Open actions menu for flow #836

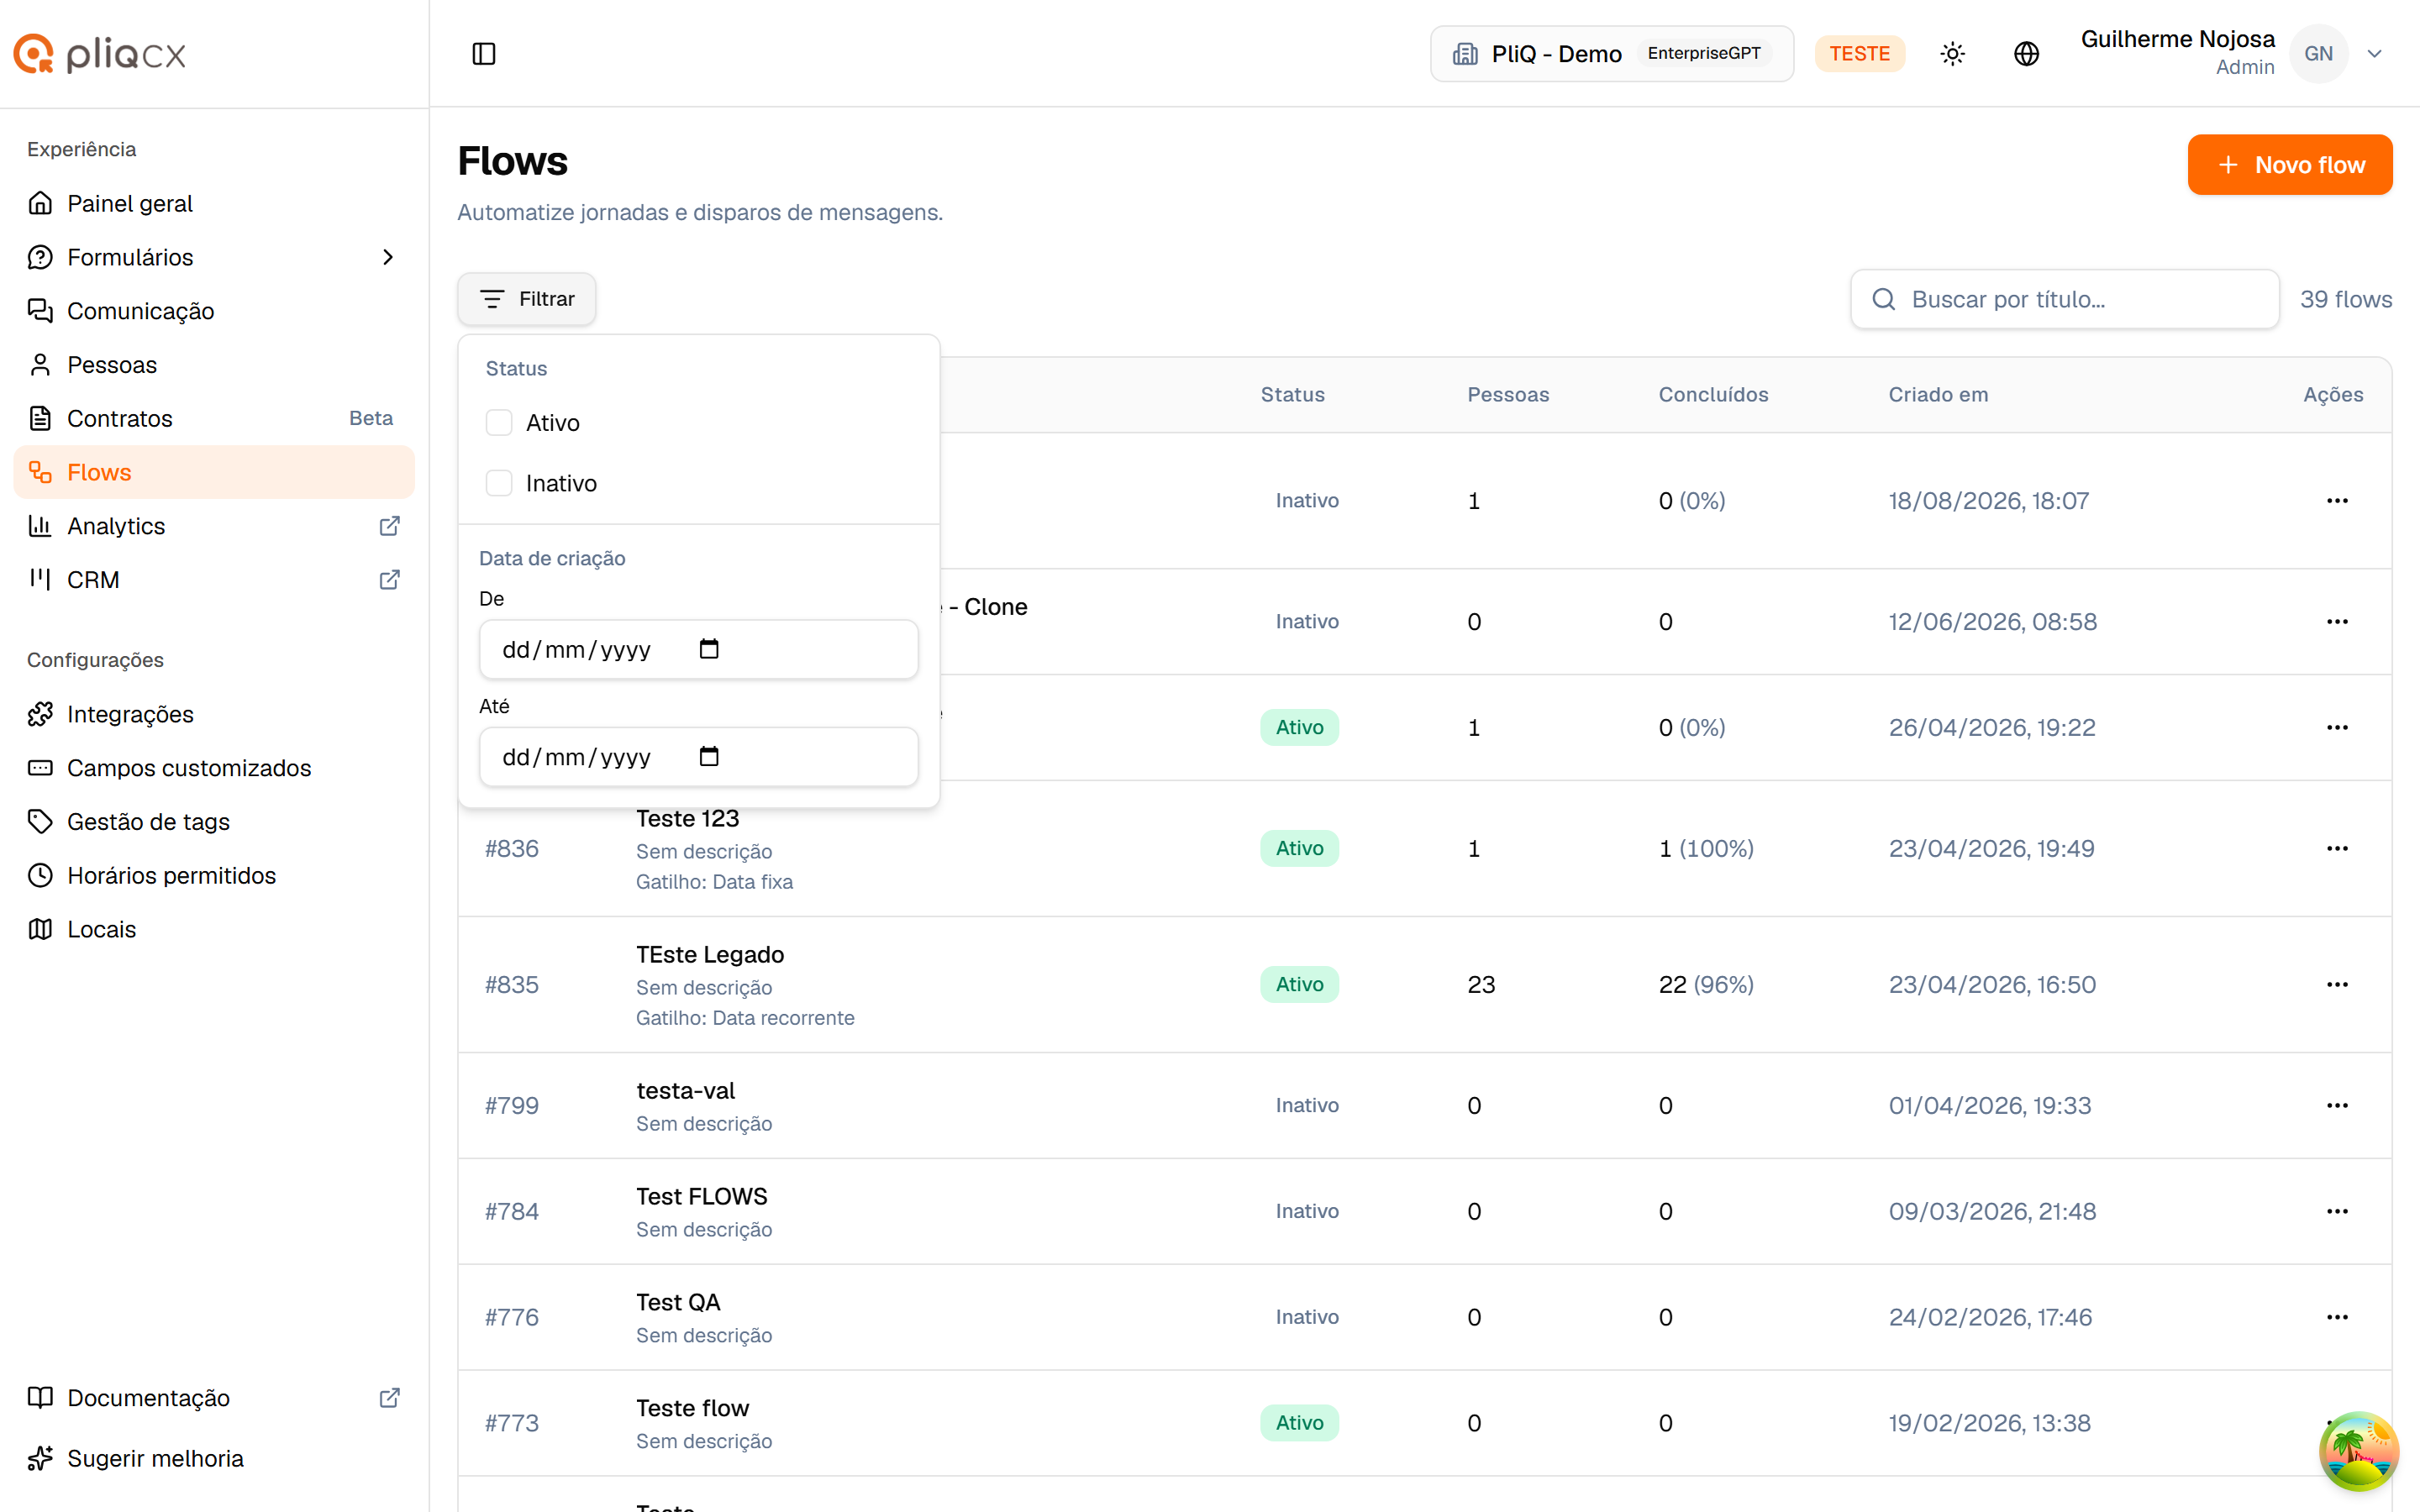point(2337,848)
